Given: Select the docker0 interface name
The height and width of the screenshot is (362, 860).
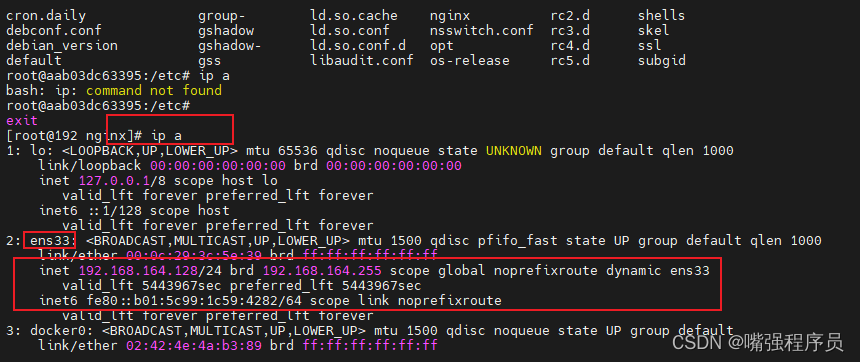Looking at the screenshot, I should pos(58,330).
